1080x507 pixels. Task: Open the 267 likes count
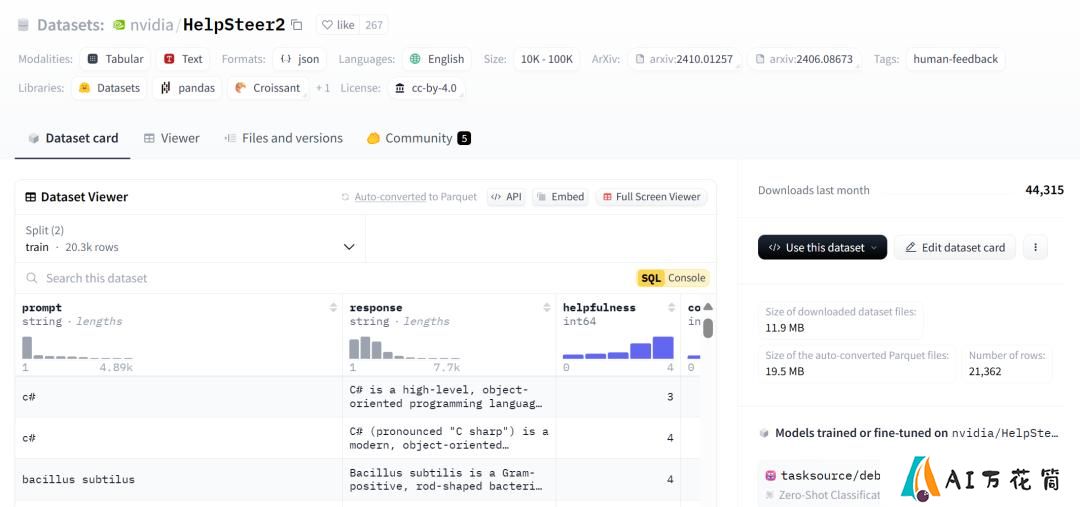click(x=374, y=25)
